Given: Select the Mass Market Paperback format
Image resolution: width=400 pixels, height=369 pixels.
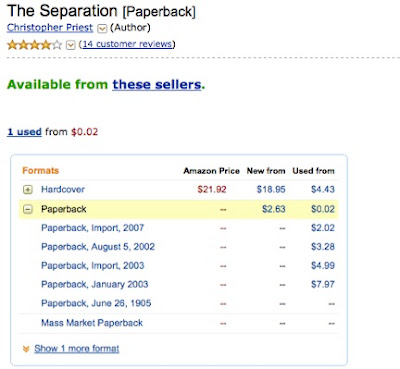Looking at the screenshot, I should (x=92, y=323).
